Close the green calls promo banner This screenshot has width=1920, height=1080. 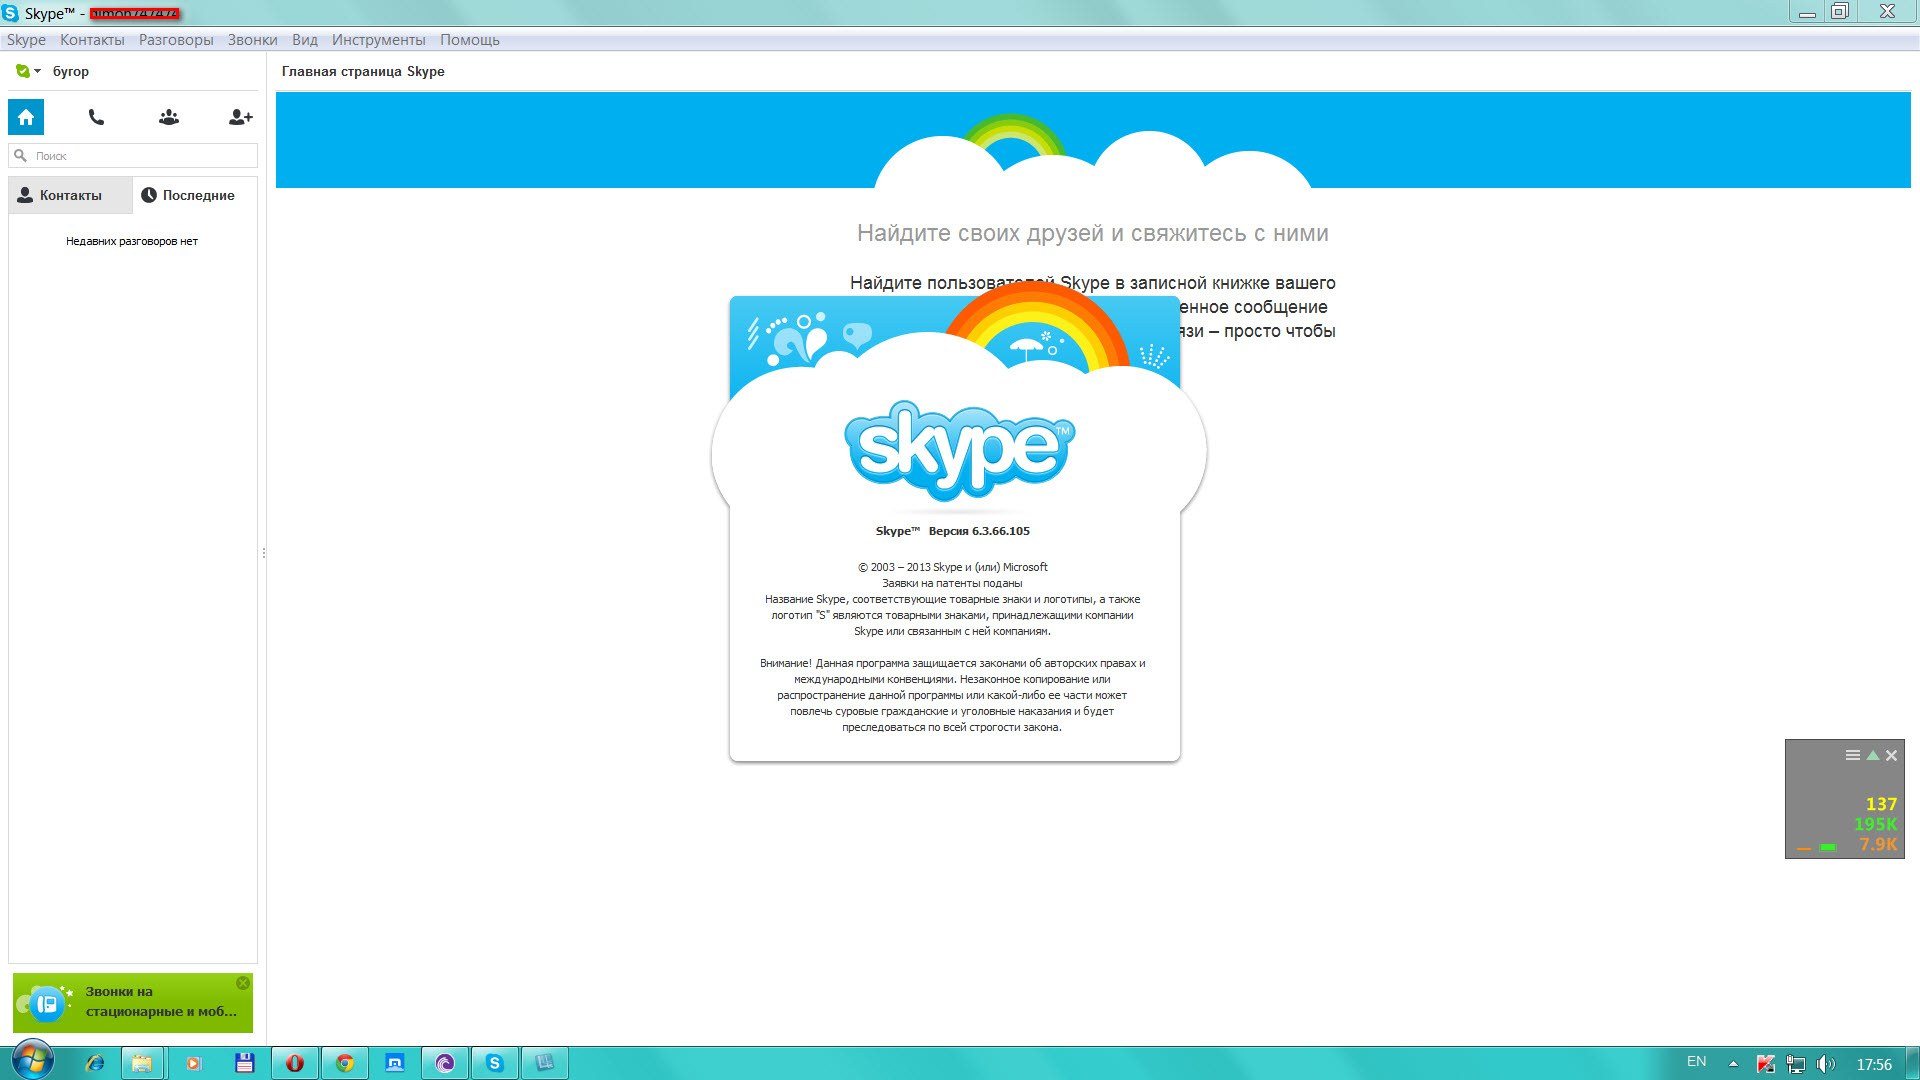[x=243, y=983]
